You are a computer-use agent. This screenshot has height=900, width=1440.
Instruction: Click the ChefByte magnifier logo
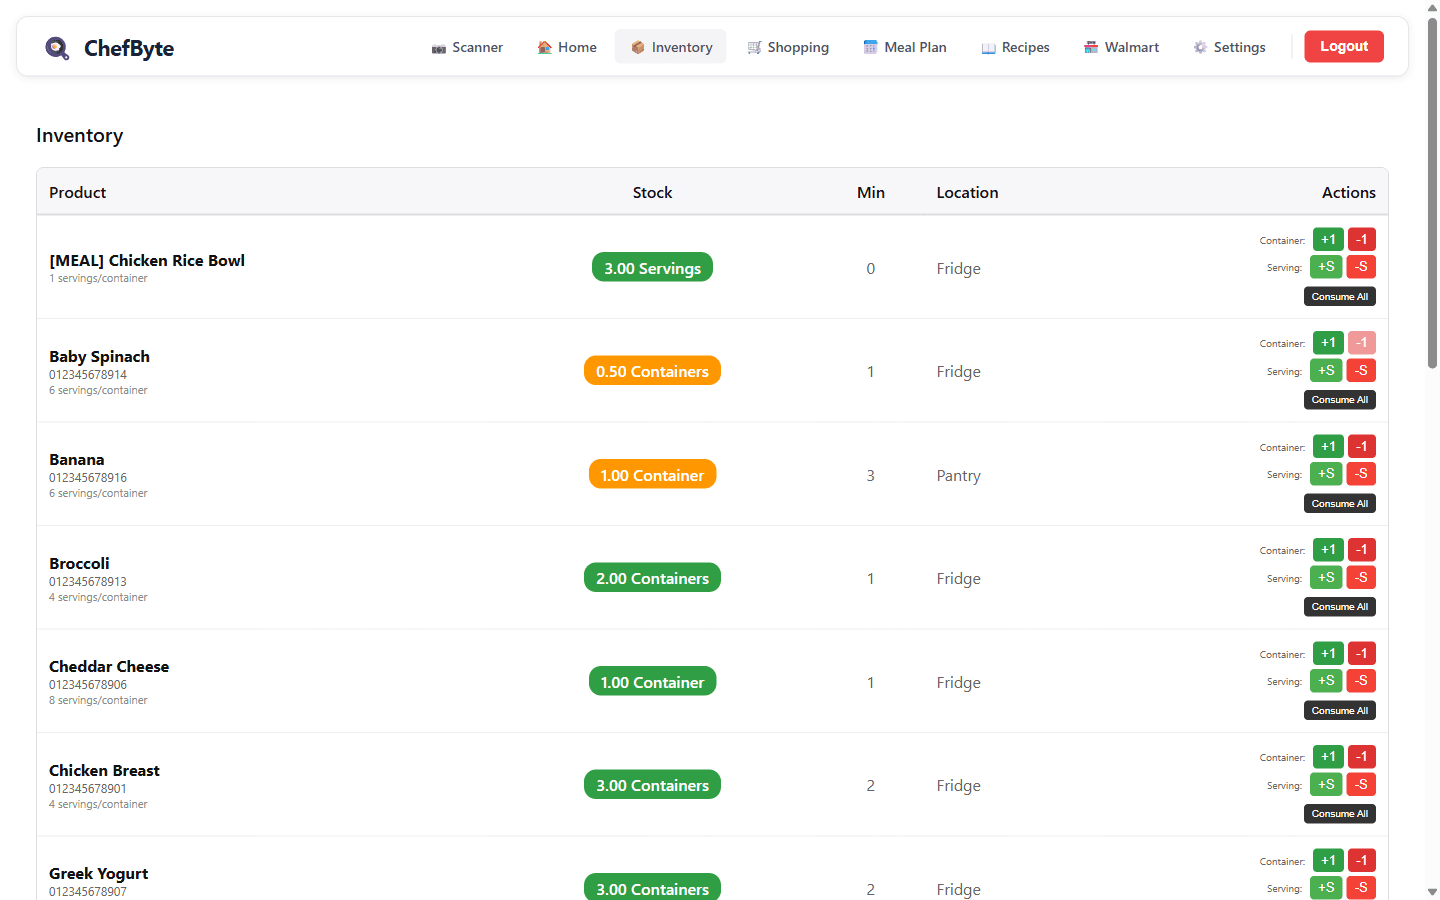coord(57,47)
